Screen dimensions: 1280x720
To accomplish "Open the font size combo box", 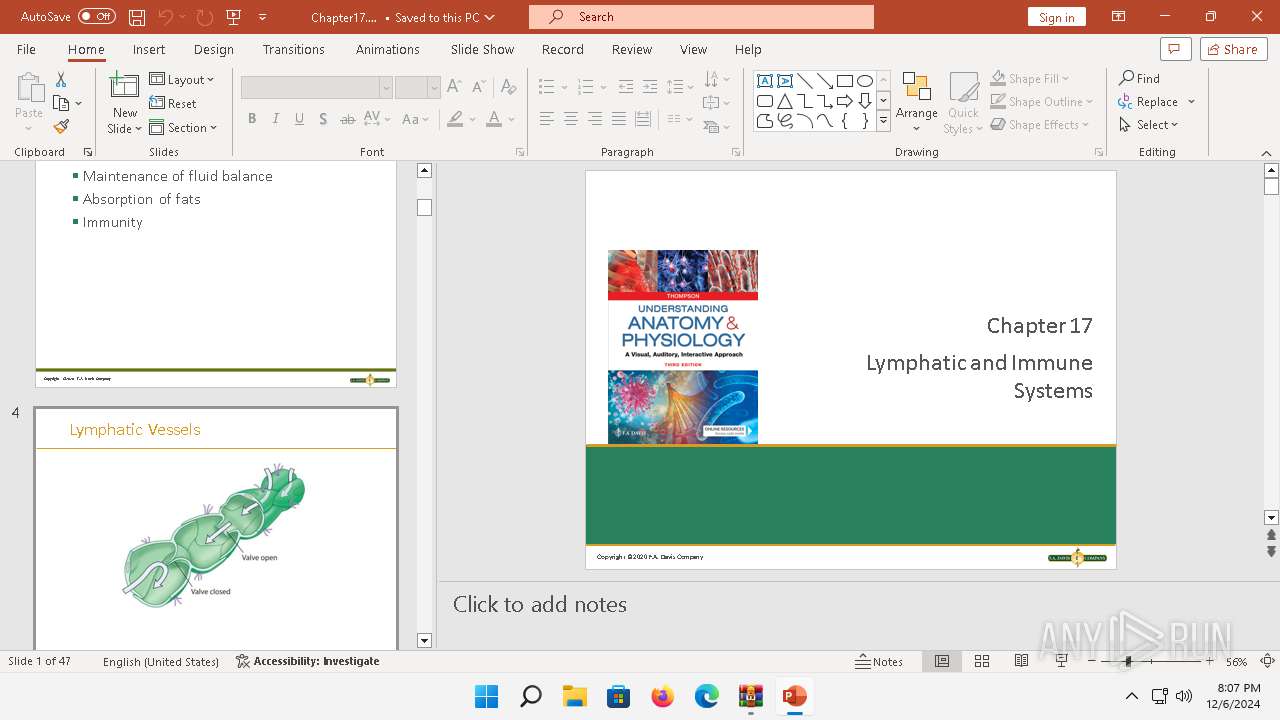I will (x=417, y=88).
